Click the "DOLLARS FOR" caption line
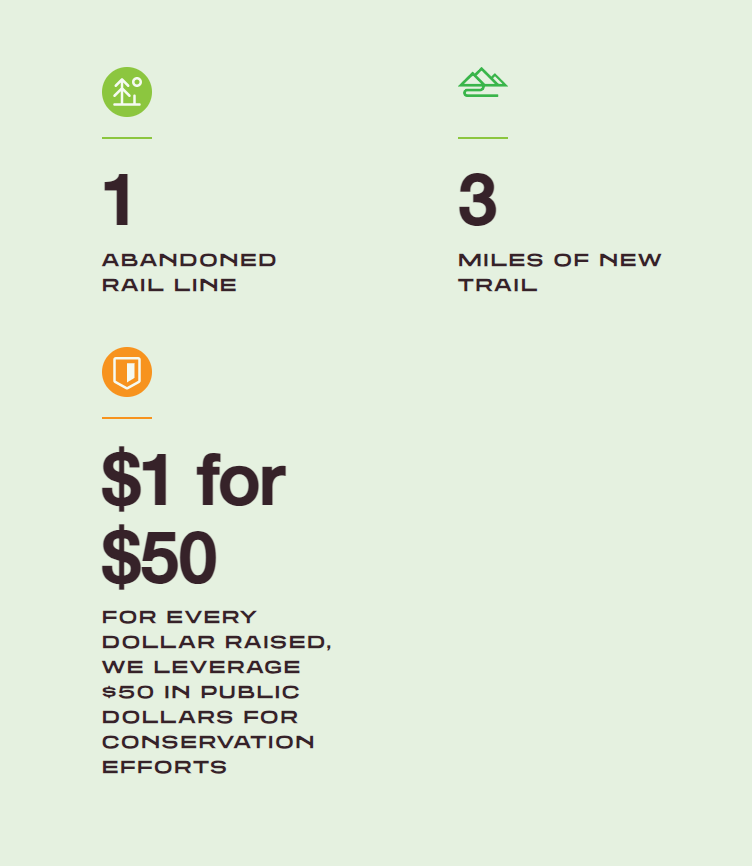 tap(200, 717)
